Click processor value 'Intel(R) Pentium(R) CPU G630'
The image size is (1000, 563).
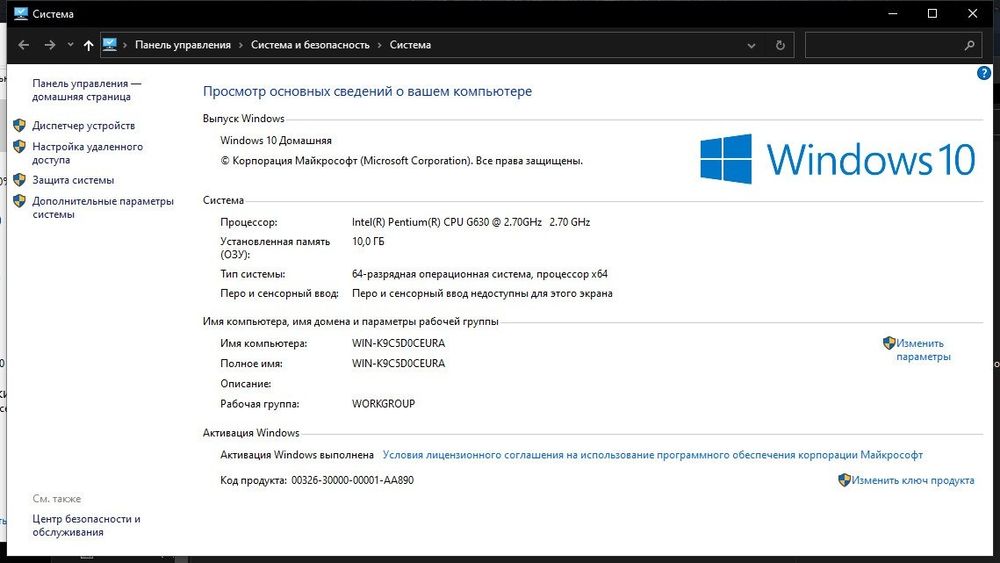click(x=471, y=222)
